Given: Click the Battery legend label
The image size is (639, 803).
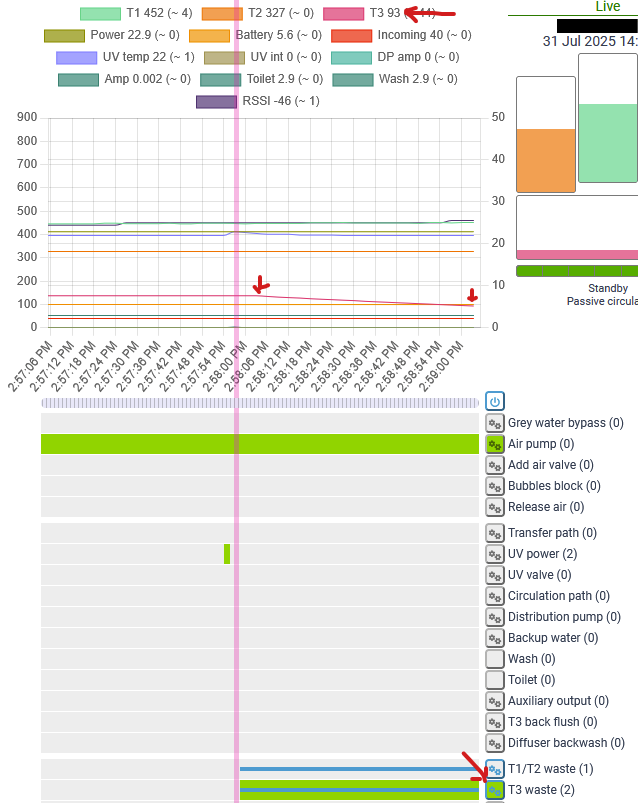Looking at the screenshot, I should point(279,35).
